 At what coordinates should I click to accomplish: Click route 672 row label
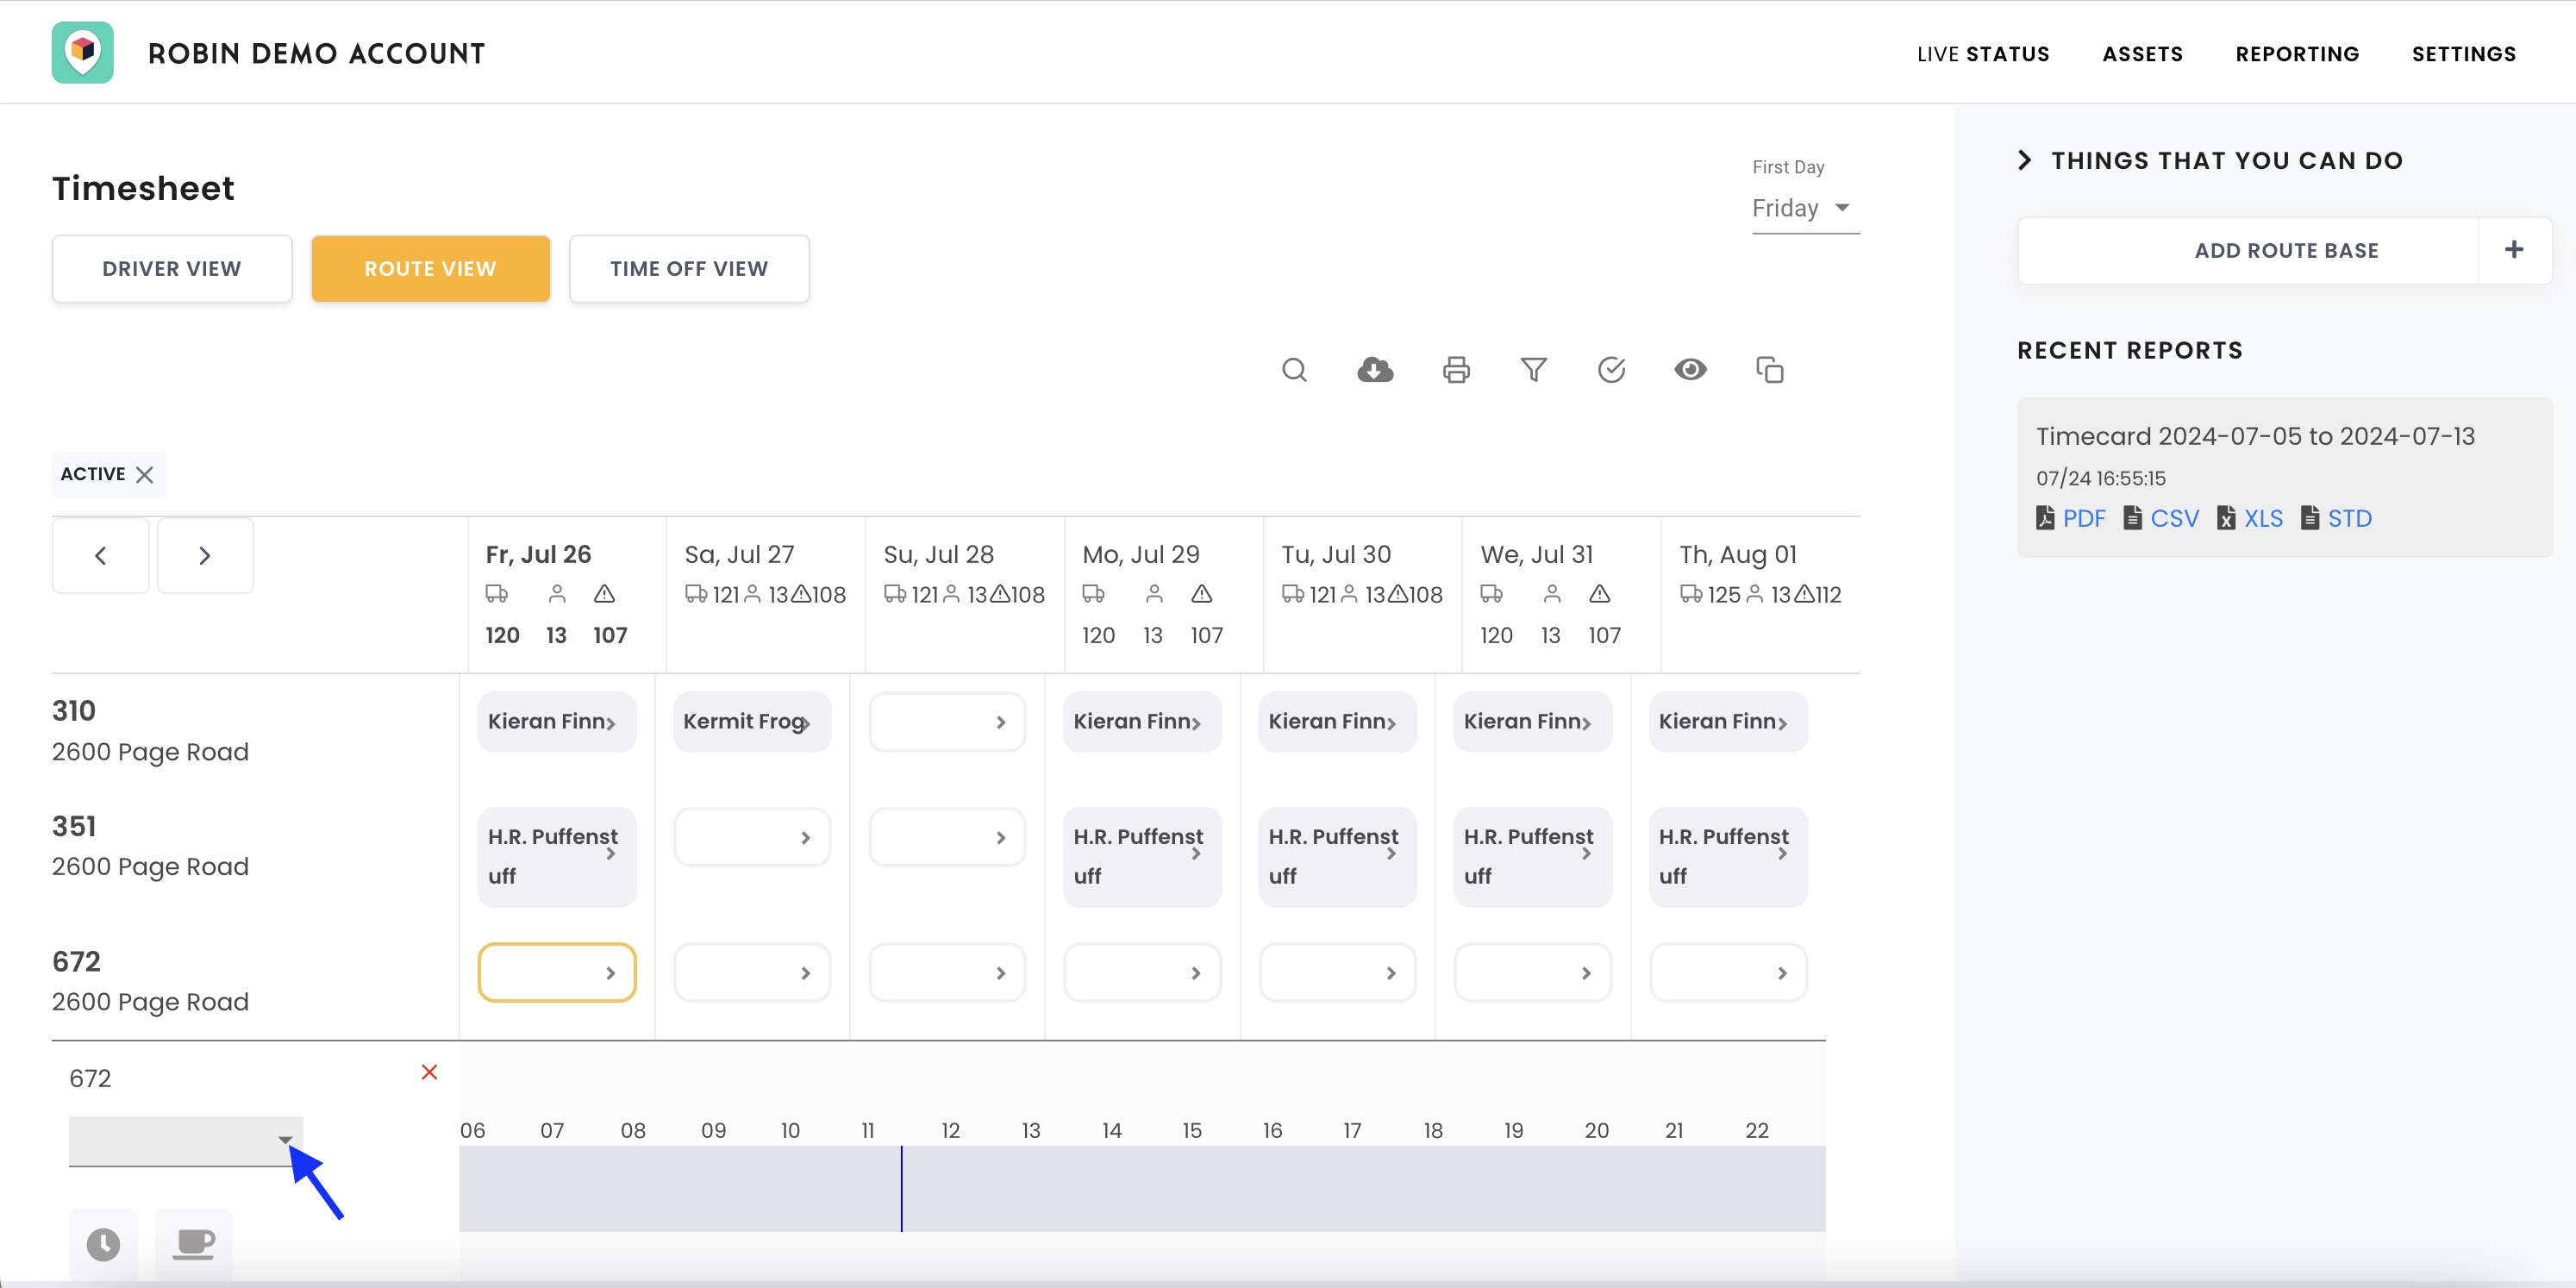click(x=76, y=961)
